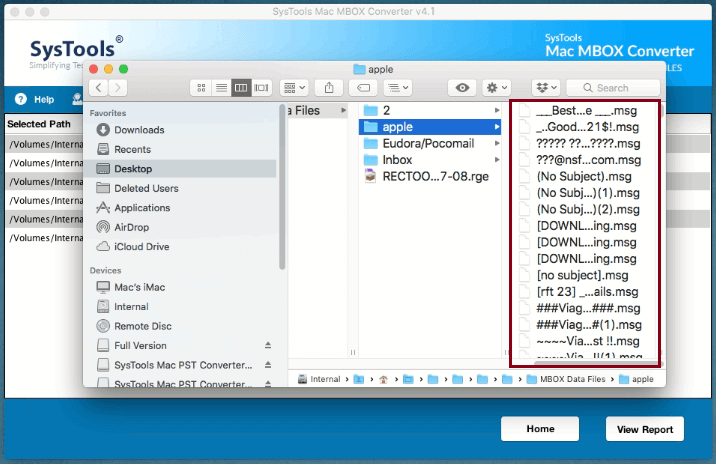Screen dimensions: 716x464
Task: Select the Eudora/Pocomail folder
Action: pos(430,143)
